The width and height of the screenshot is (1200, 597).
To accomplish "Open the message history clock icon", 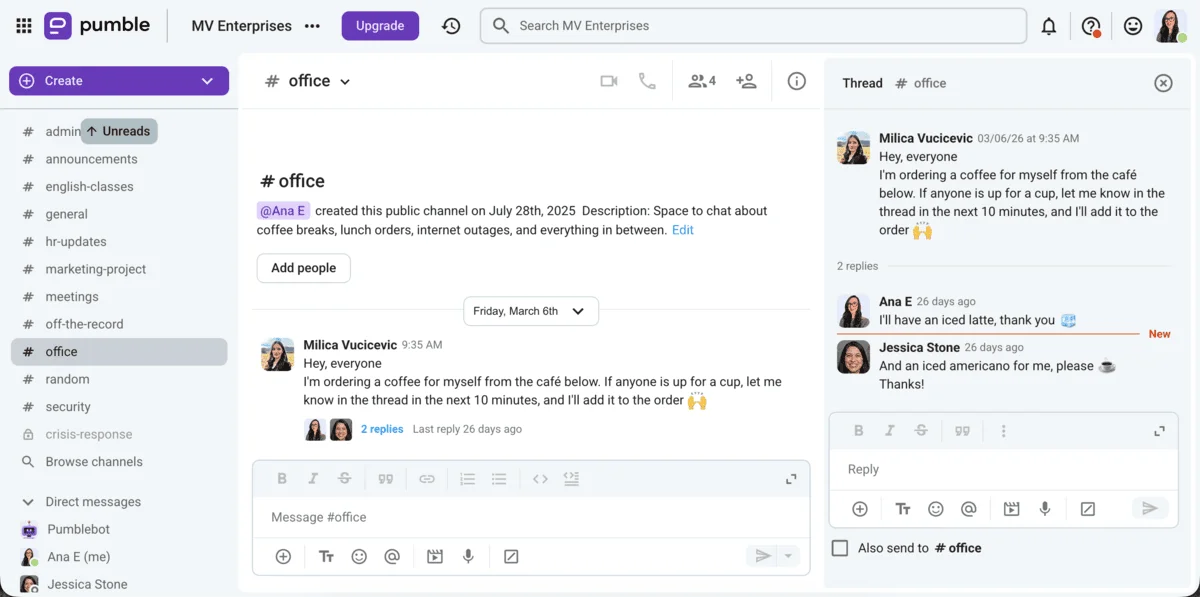I will (x=451, y=26).
